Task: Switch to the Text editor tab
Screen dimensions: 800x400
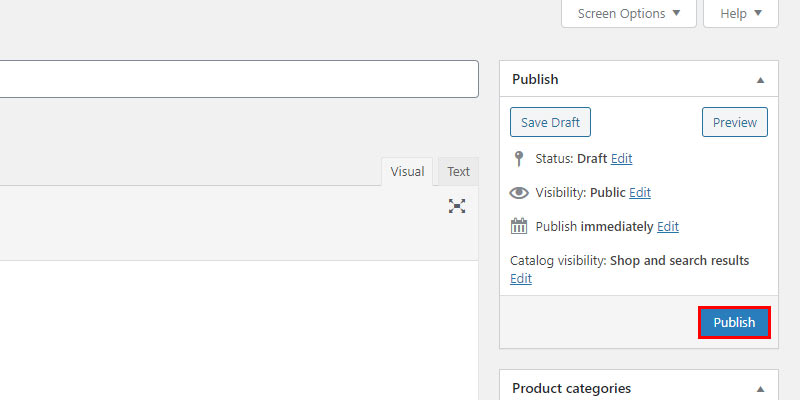Action: (458, 172)
